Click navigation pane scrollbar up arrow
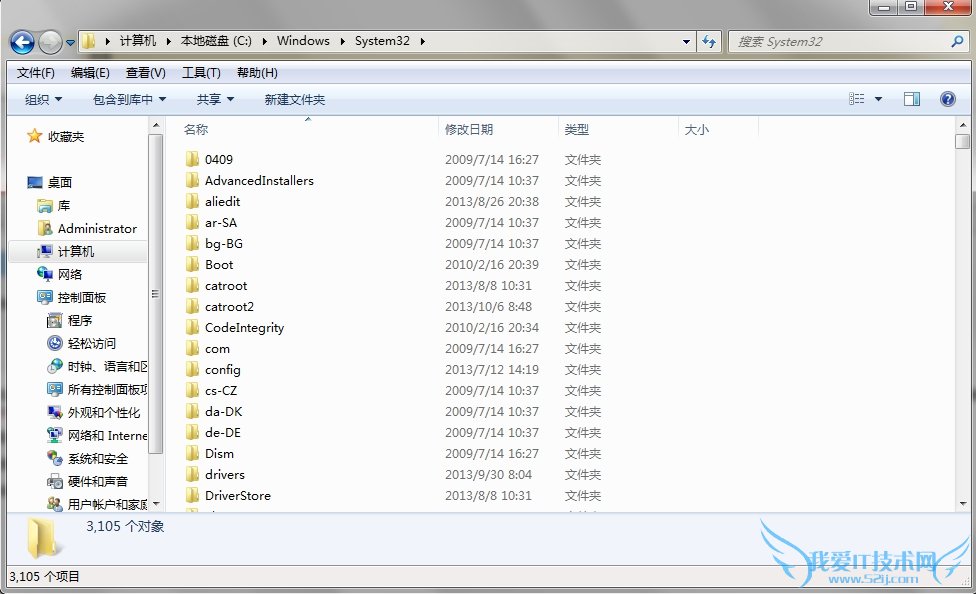This screenshot has width=976, height=594. 156,126
